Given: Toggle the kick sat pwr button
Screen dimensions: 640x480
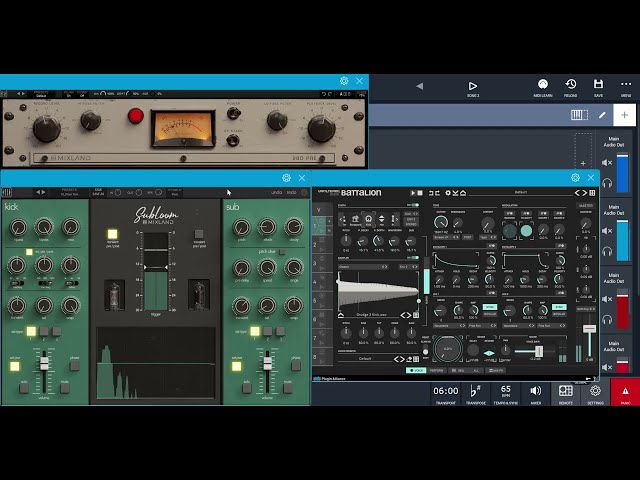Looking at the screenshot, I should [x=15, y=366].
